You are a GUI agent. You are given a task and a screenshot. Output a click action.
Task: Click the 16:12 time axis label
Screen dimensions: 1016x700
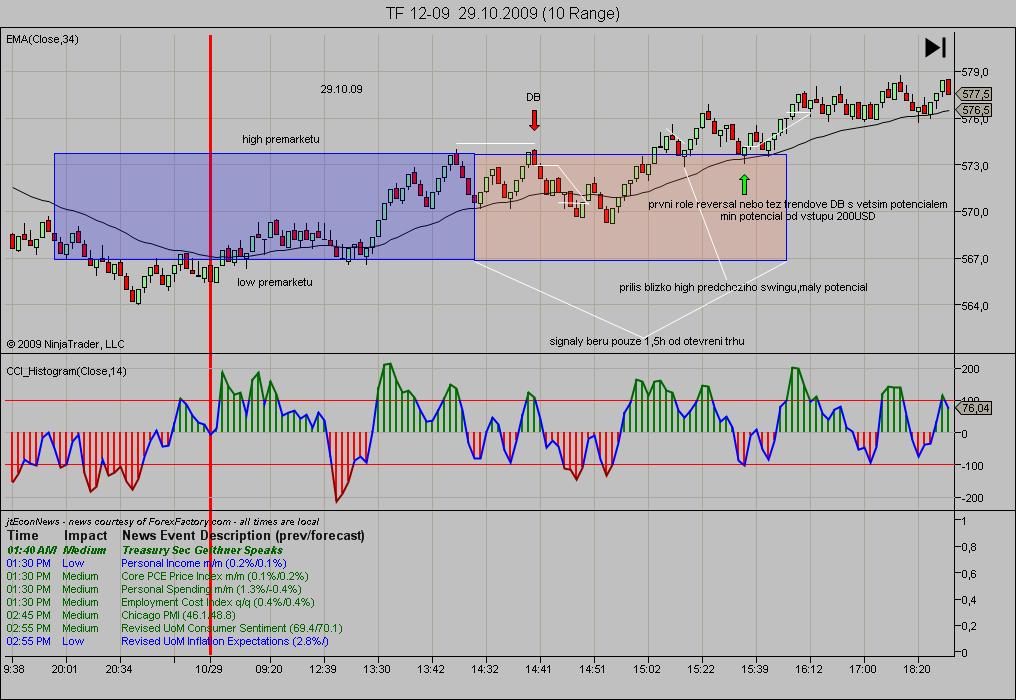tap(809, 669)
